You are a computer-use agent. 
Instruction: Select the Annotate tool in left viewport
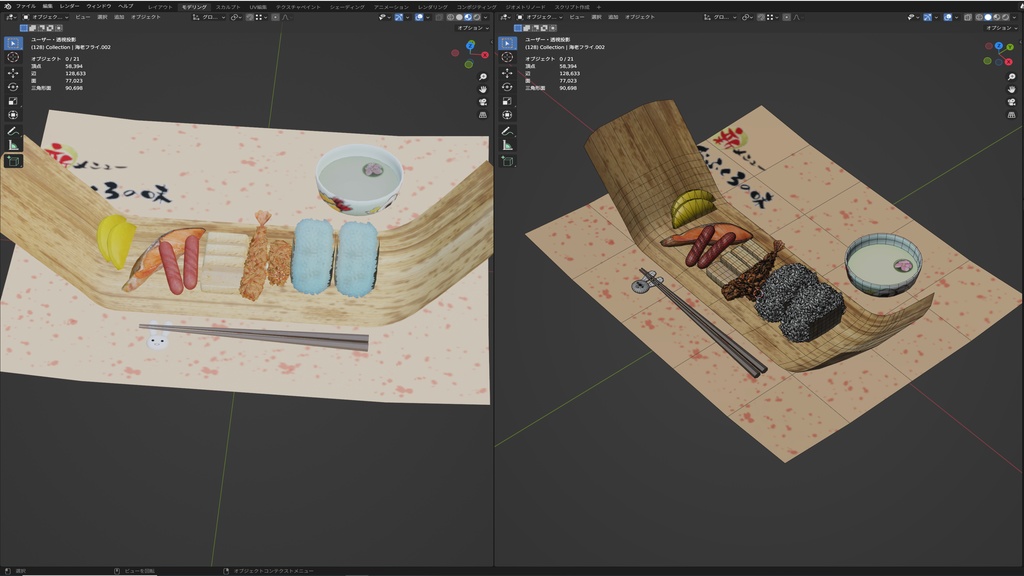13,131
